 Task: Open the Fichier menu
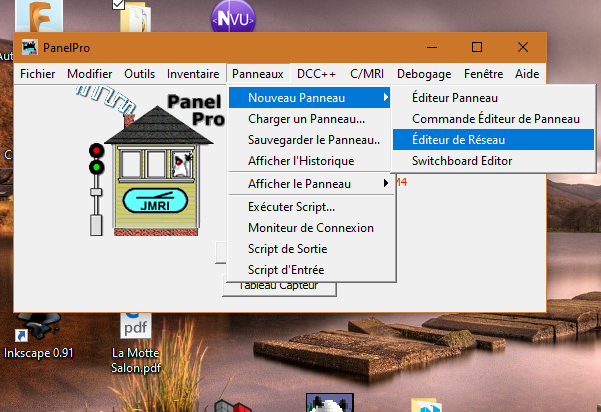(38, 73)
